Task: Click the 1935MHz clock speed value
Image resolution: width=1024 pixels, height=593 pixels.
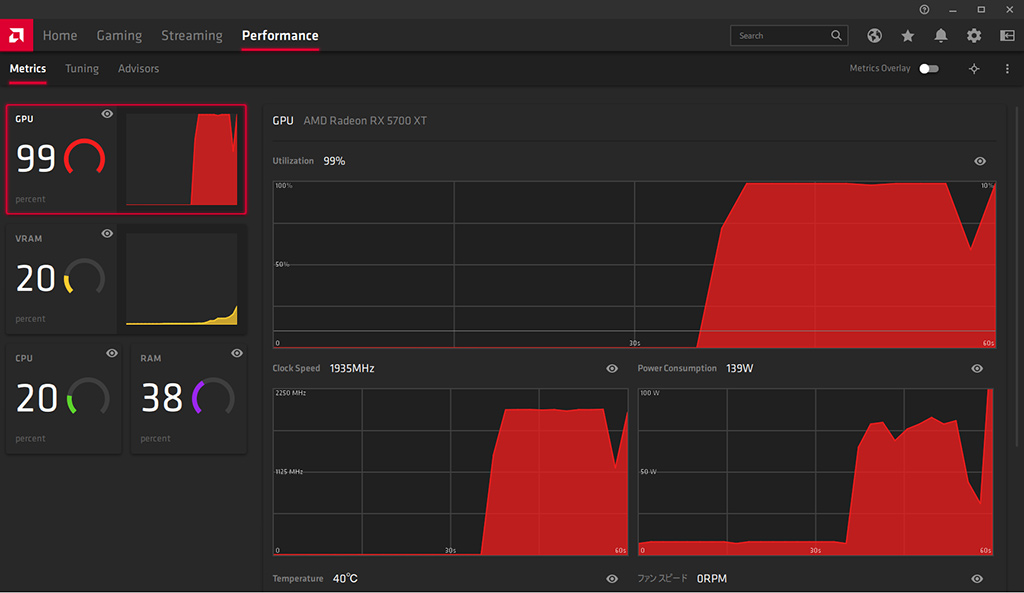Action: [x=352, y=368]
